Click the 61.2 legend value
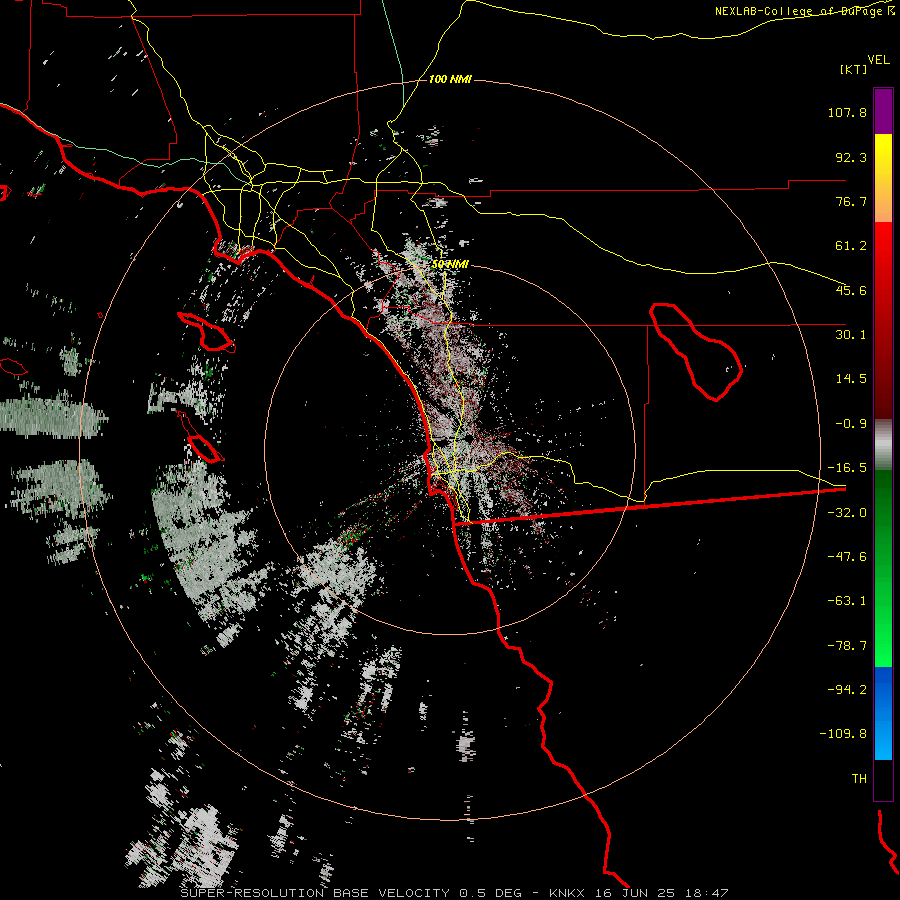 click(851, 246)
